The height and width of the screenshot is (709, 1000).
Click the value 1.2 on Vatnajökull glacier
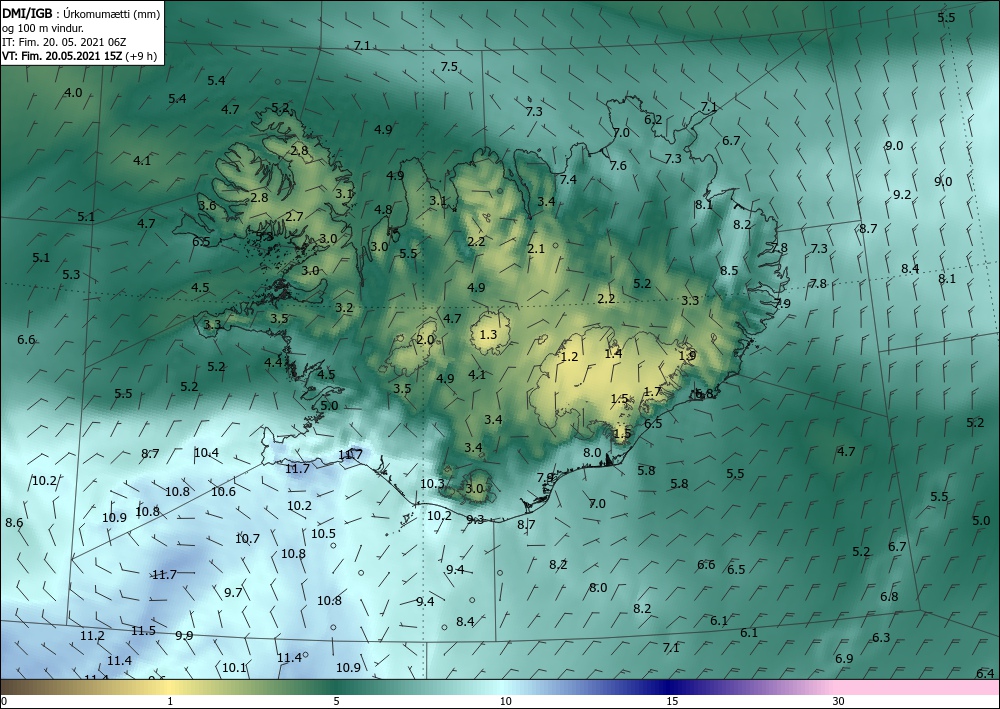(x=569, y=356)
